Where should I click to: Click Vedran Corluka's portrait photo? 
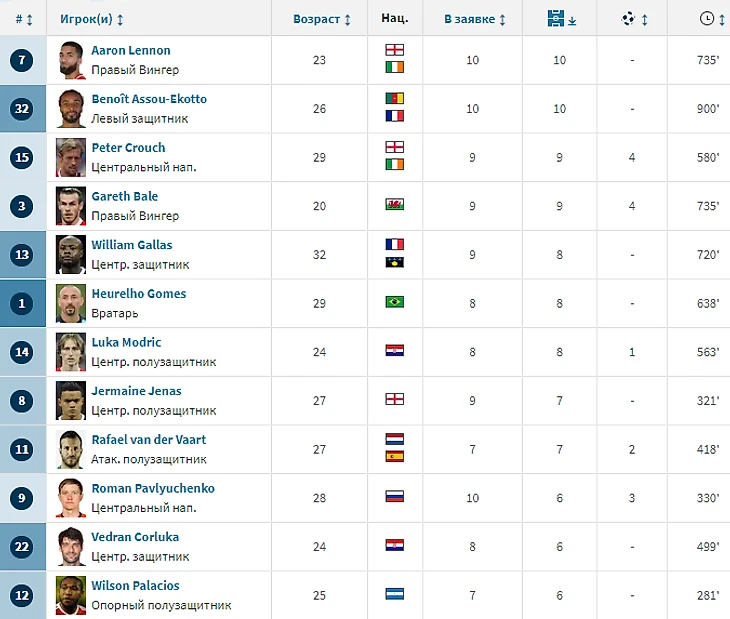(71, 546)
